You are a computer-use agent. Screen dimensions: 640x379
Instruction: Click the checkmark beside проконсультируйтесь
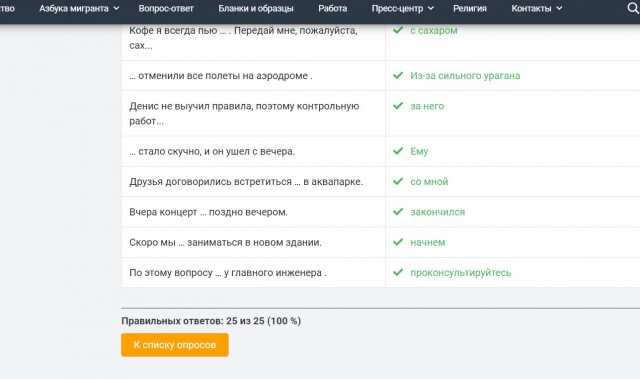[398, 272]
